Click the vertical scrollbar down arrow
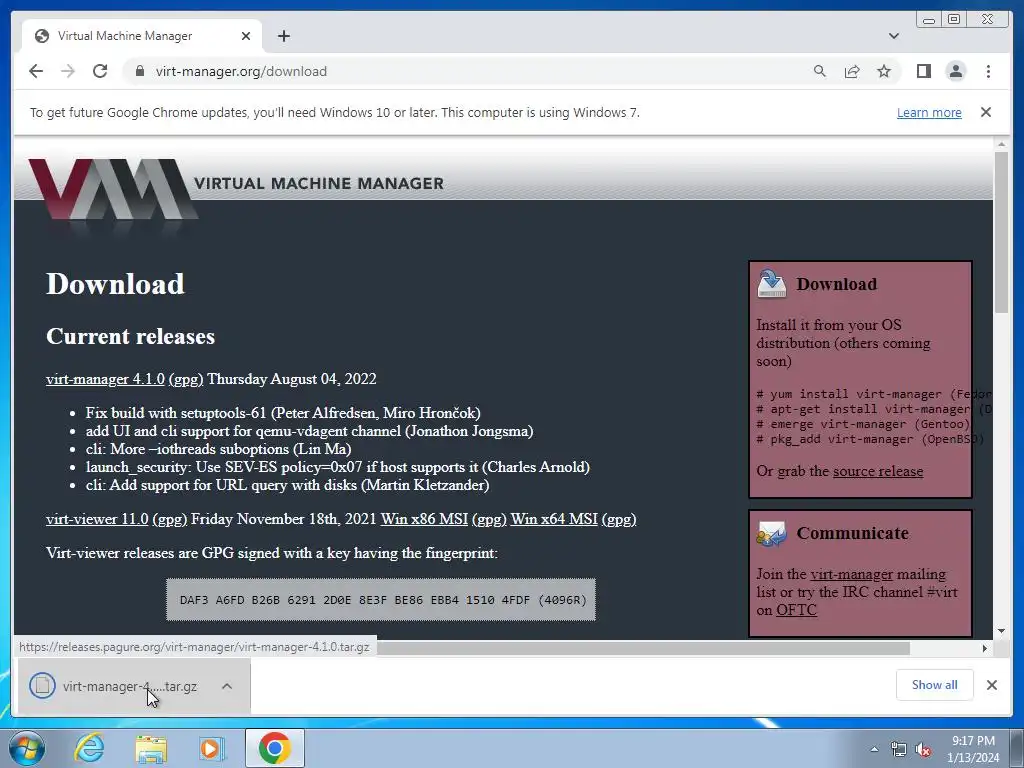The height and width of the screenshot is (768, 1024). [x=1001, y=631]
